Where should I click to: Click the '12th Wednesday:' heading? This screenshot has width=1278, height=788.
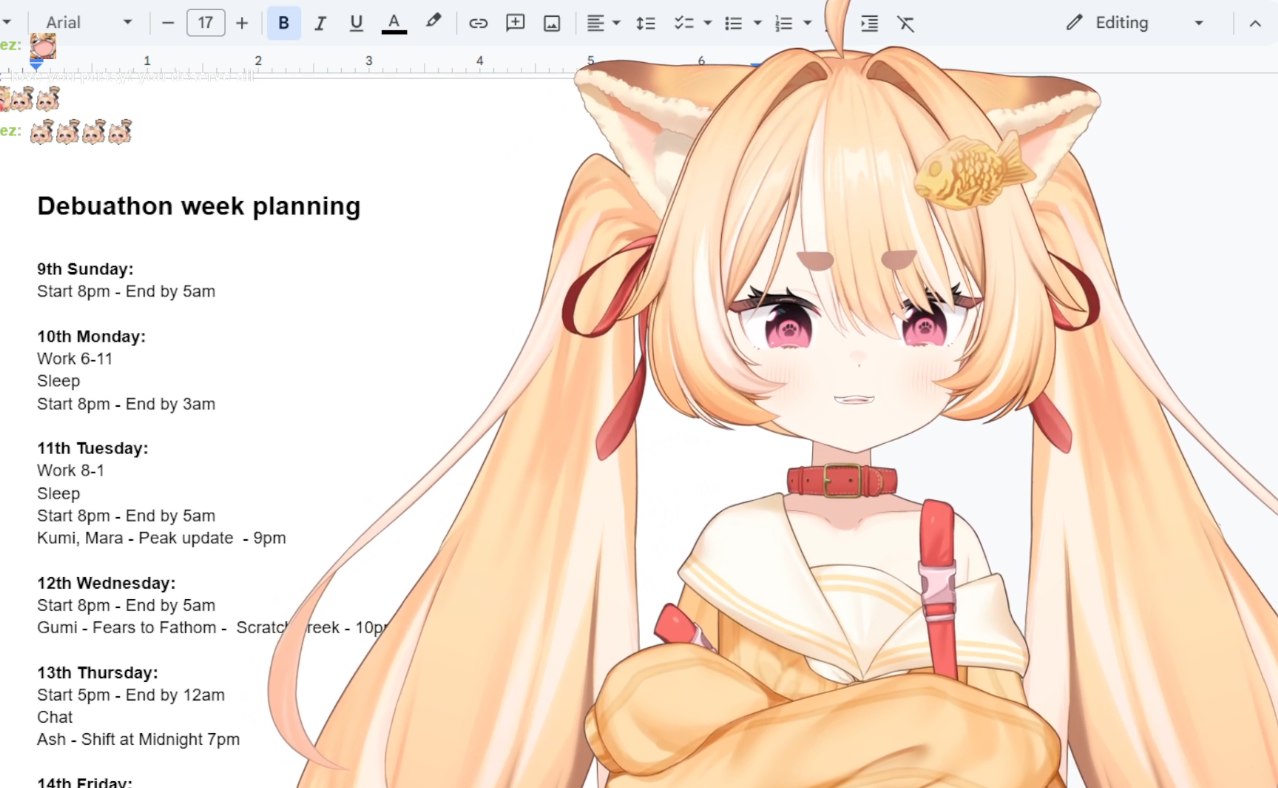click(x=106, y=583)
